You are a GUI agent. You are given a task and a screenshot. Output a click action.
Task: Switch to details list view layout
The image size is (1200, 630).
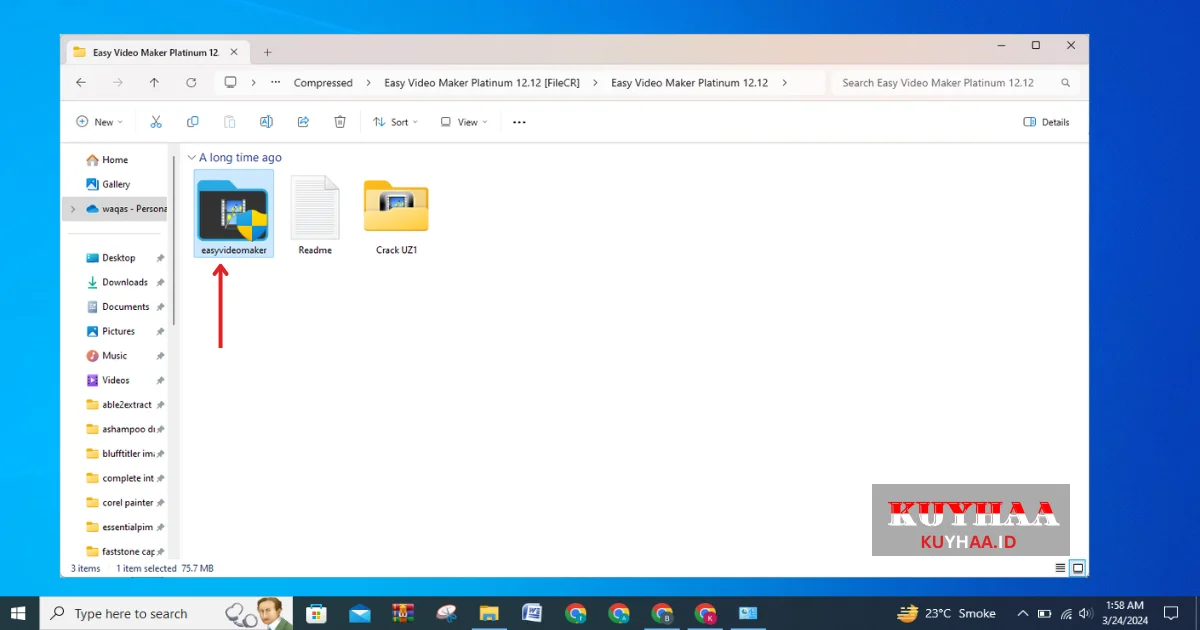1060,568
